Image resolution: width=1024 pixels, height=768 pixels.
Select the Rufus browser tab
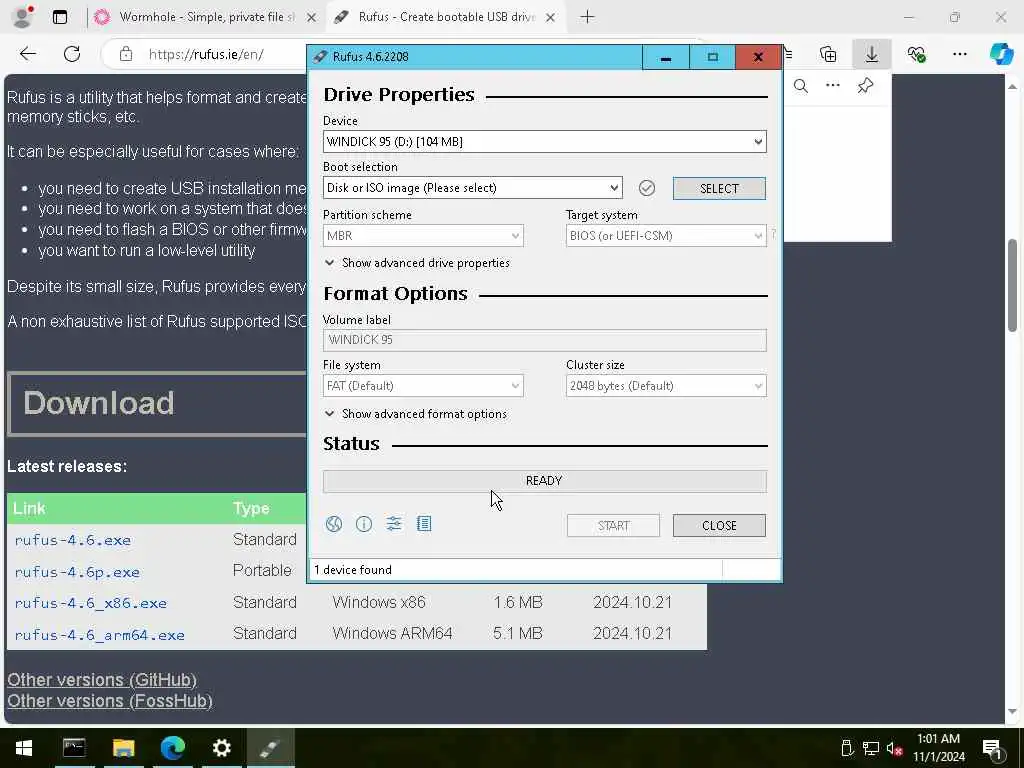(x=444, y=17)
